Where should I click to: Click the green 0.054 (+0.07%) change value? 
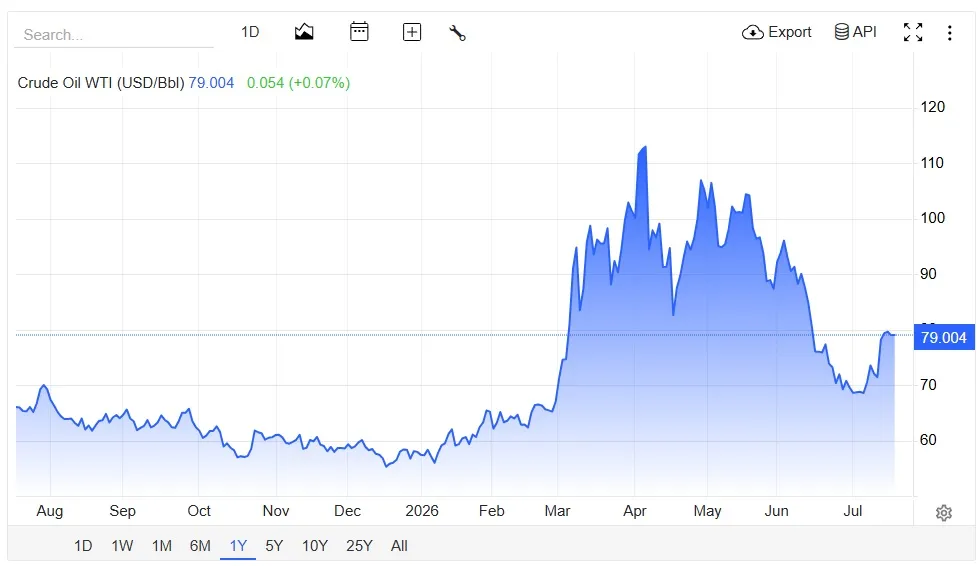pos(298,83)
